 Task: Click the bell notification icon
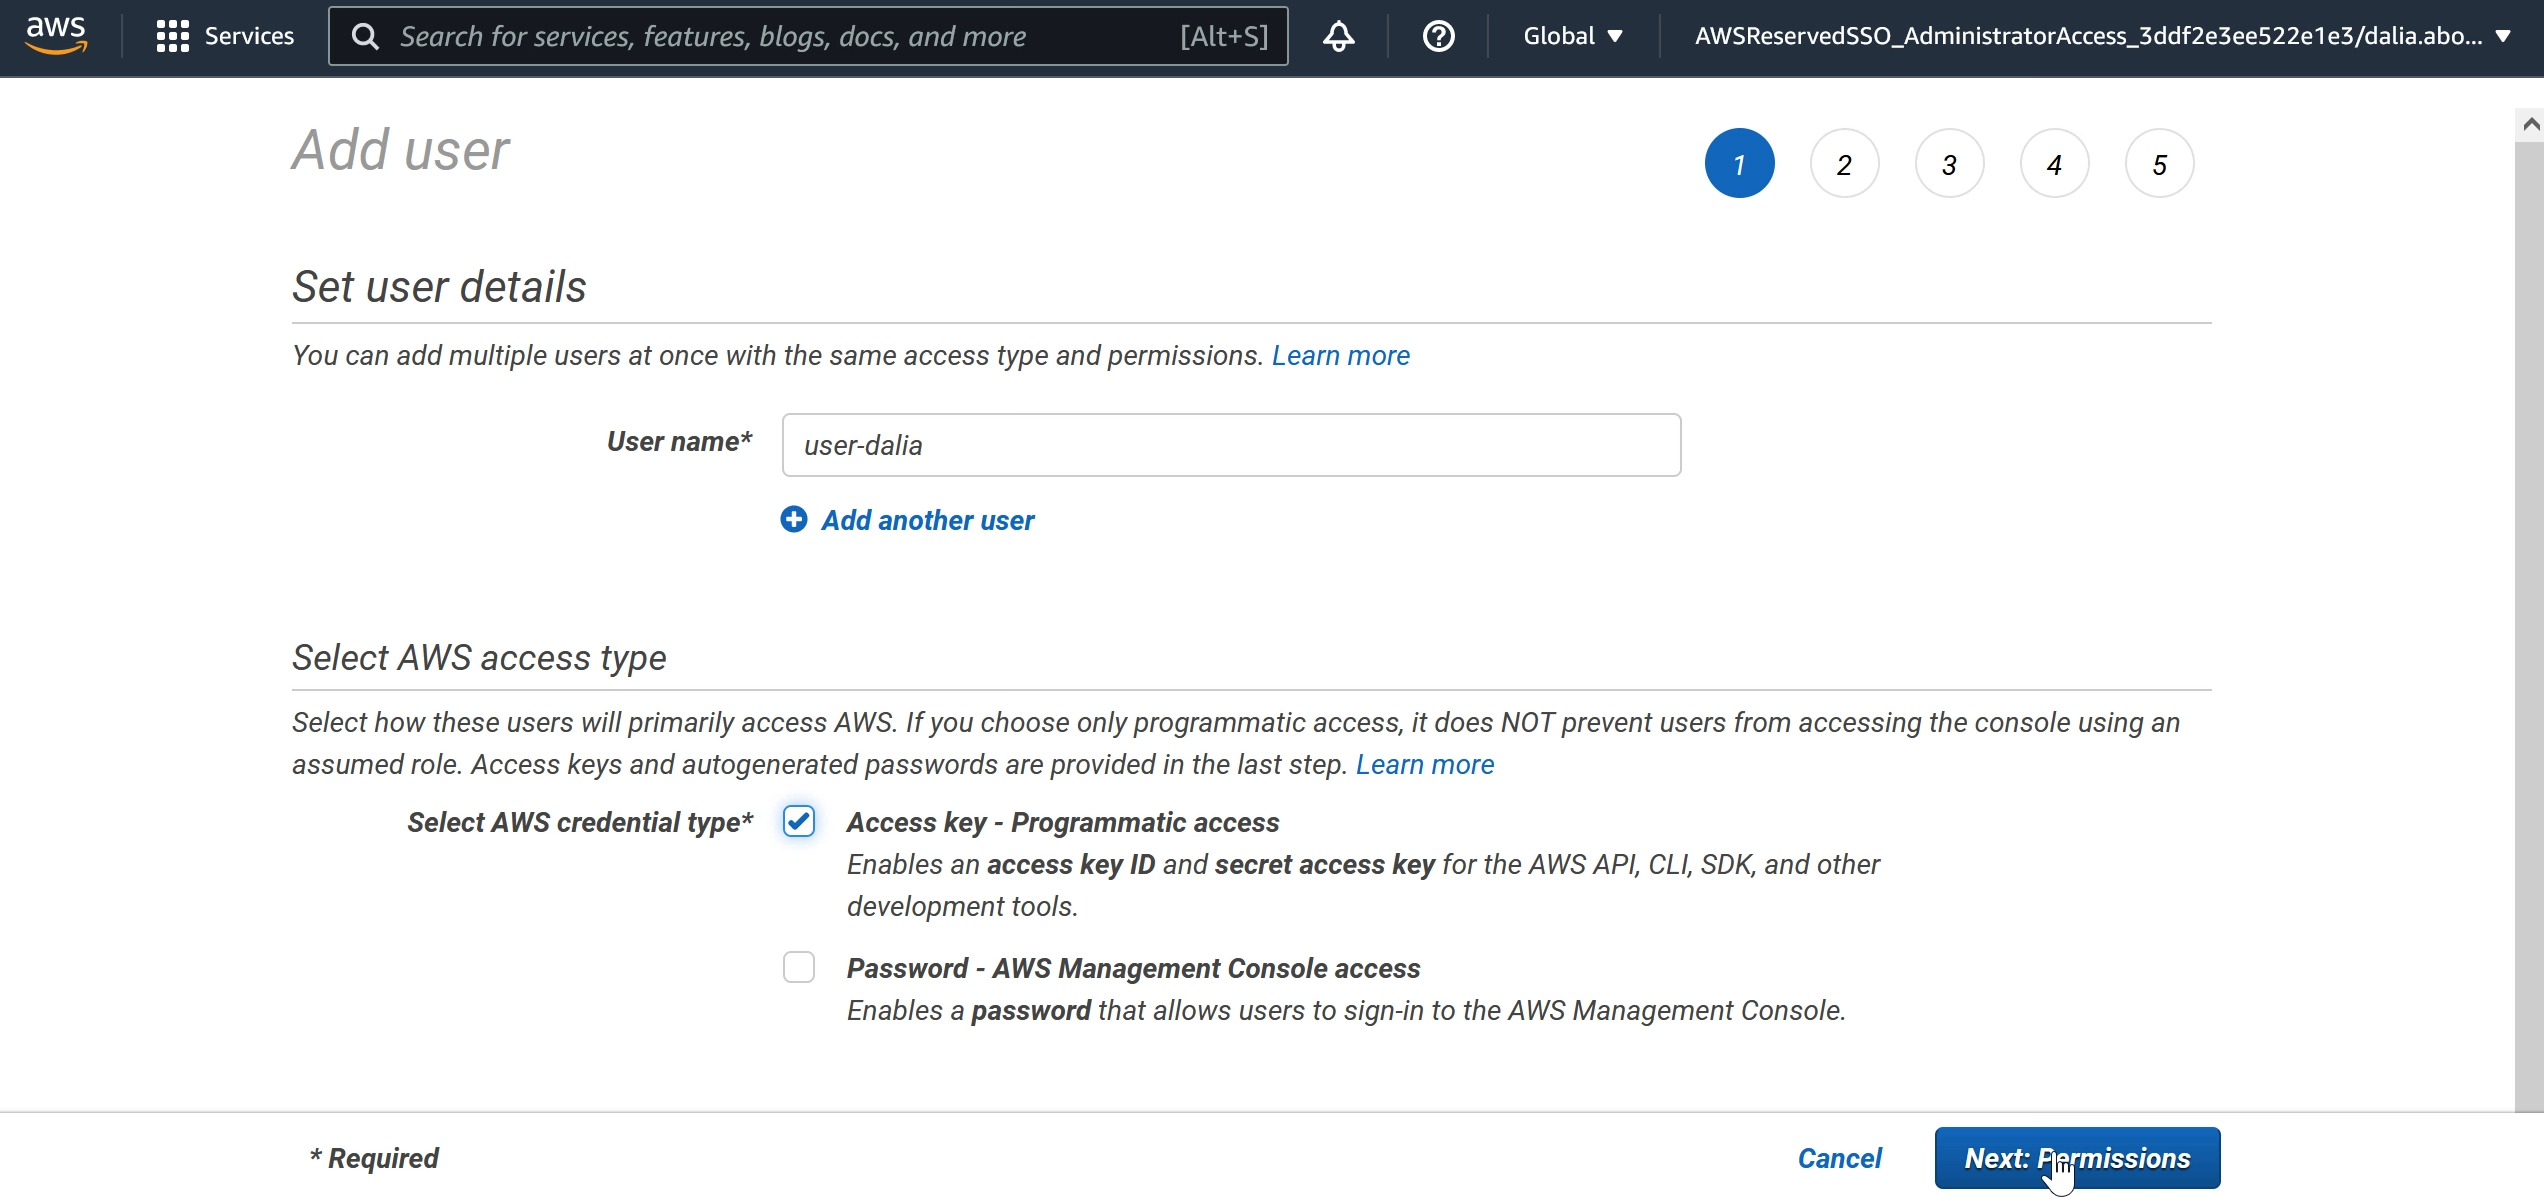point(1340,34)
